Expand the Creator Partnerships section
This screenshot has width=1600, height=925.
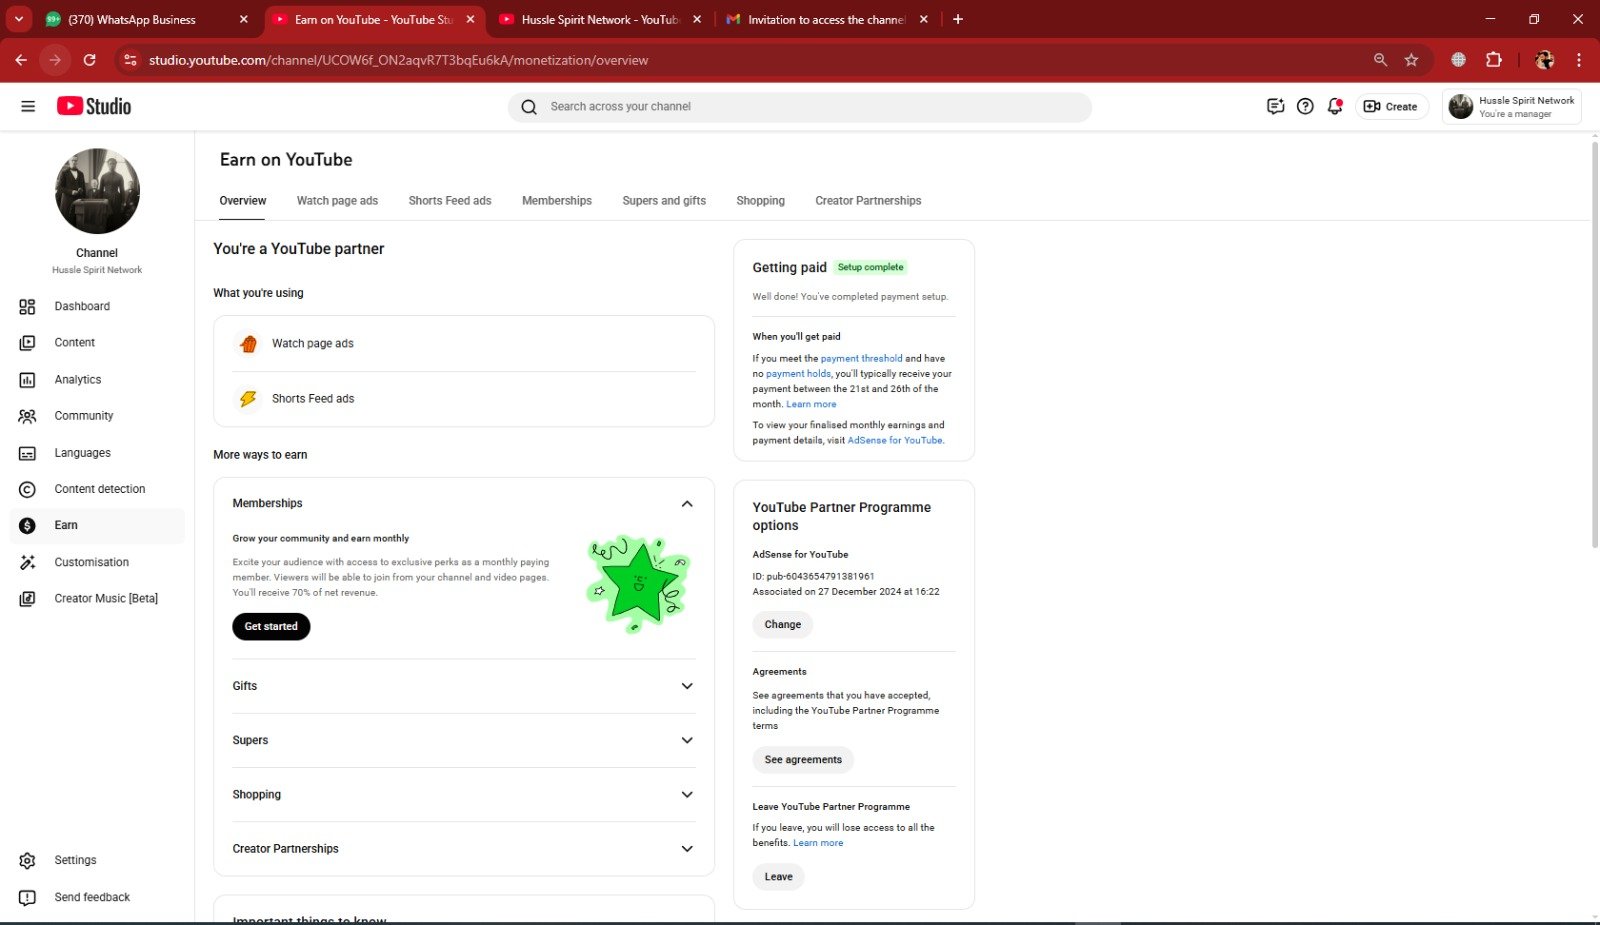pos(687,849)
